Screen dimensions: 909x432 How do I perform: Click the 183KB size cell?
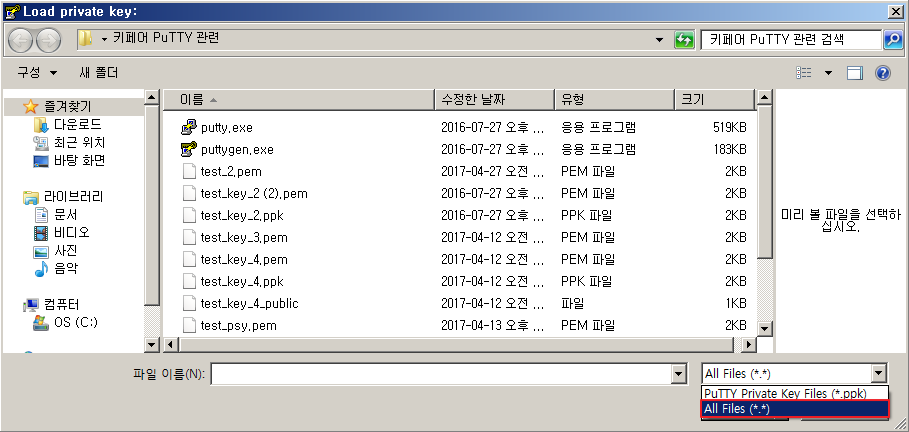729,150
